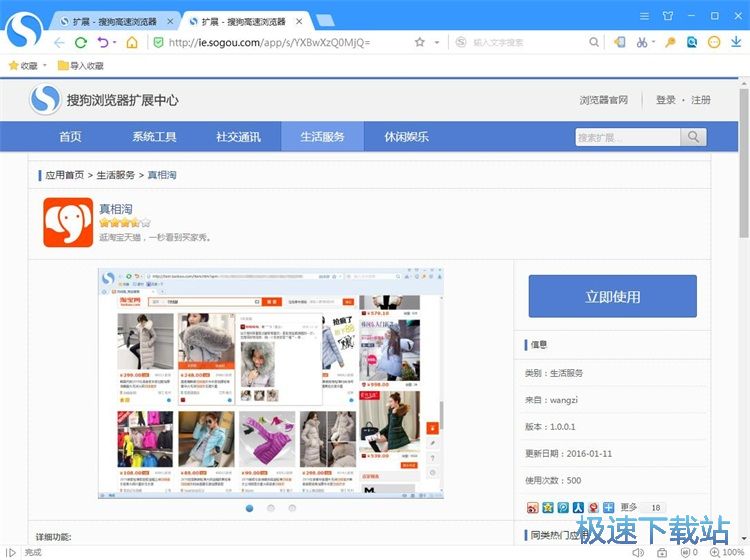Click the blue plus share icon
This screenshot has height=560, width=750.
point(608,508)
